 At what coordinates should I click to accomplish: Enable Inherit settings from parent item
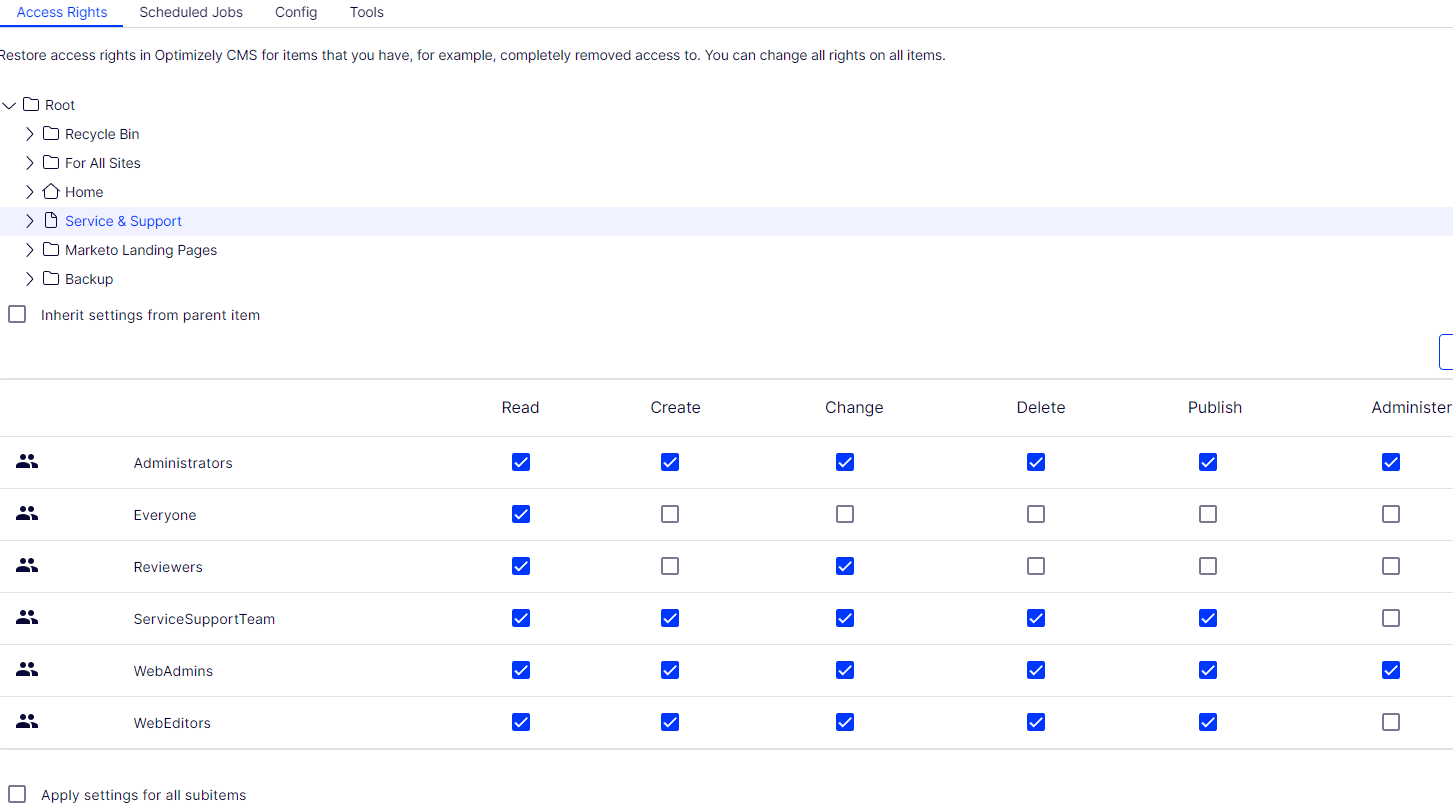(17, 315)
